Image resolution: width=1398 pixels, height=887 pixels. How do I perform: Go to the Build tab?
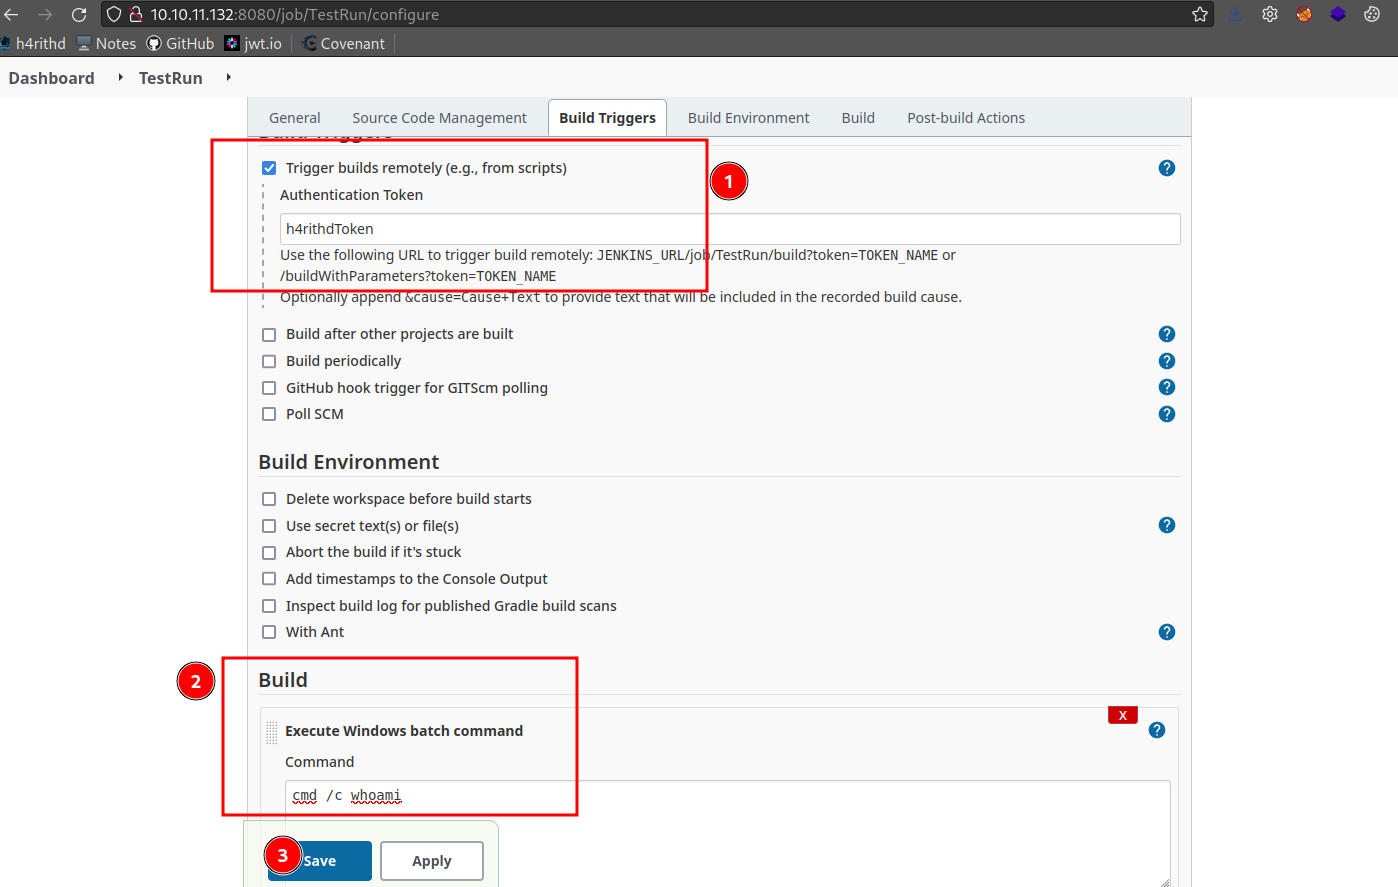point(858,118)
